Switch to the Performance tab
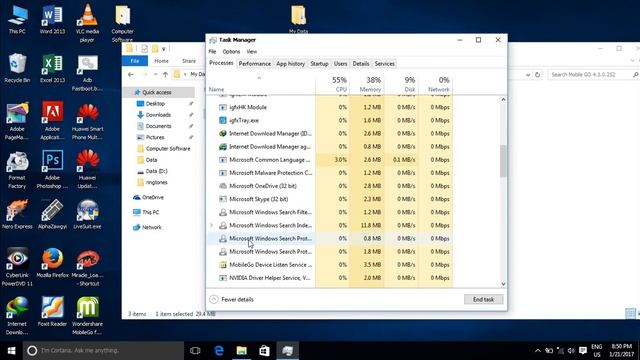 (x=255, y=64)
